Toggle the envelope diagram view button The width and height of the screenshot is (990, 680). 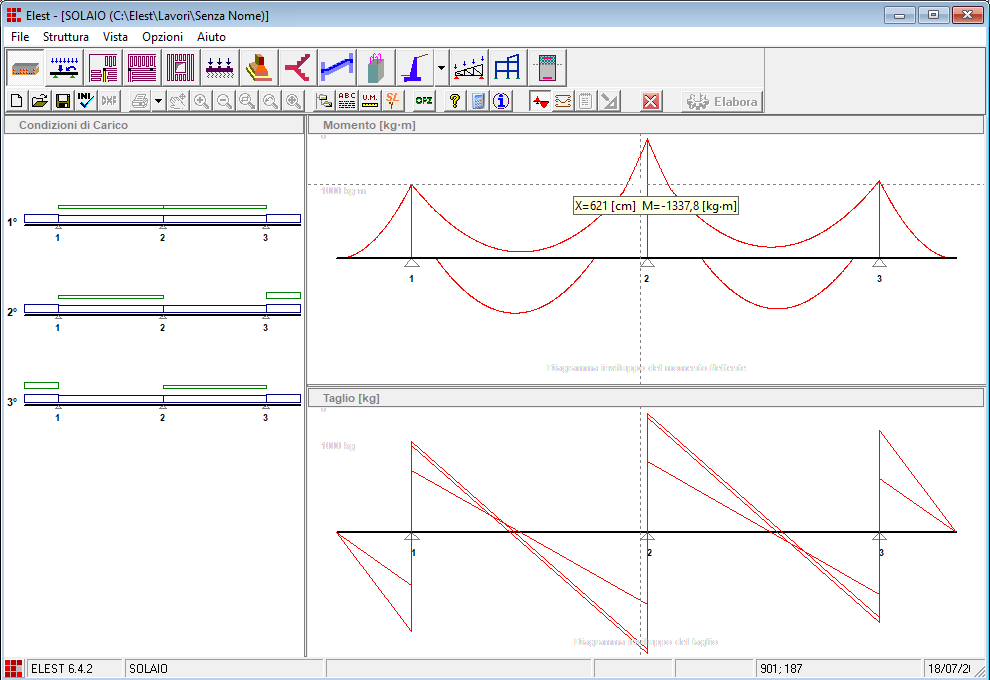point(563,101)
